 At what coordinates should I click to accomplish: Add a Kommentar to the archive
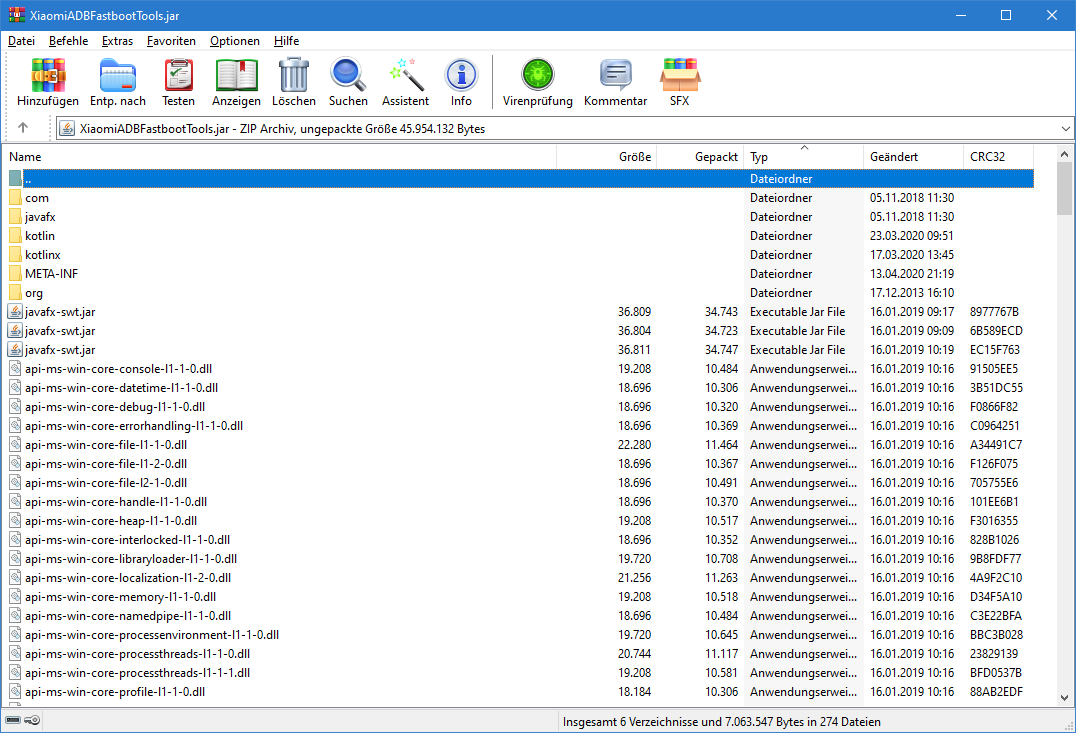616,75
